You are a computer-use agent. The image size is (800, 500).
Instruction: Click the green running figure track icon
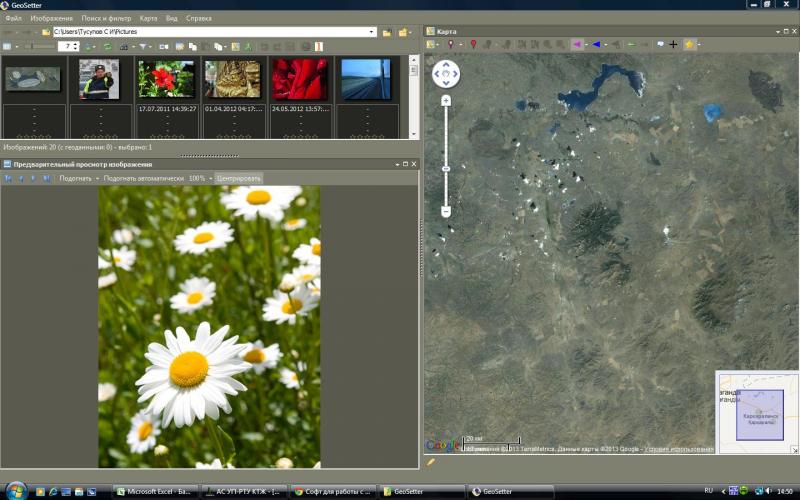(248, 46)
